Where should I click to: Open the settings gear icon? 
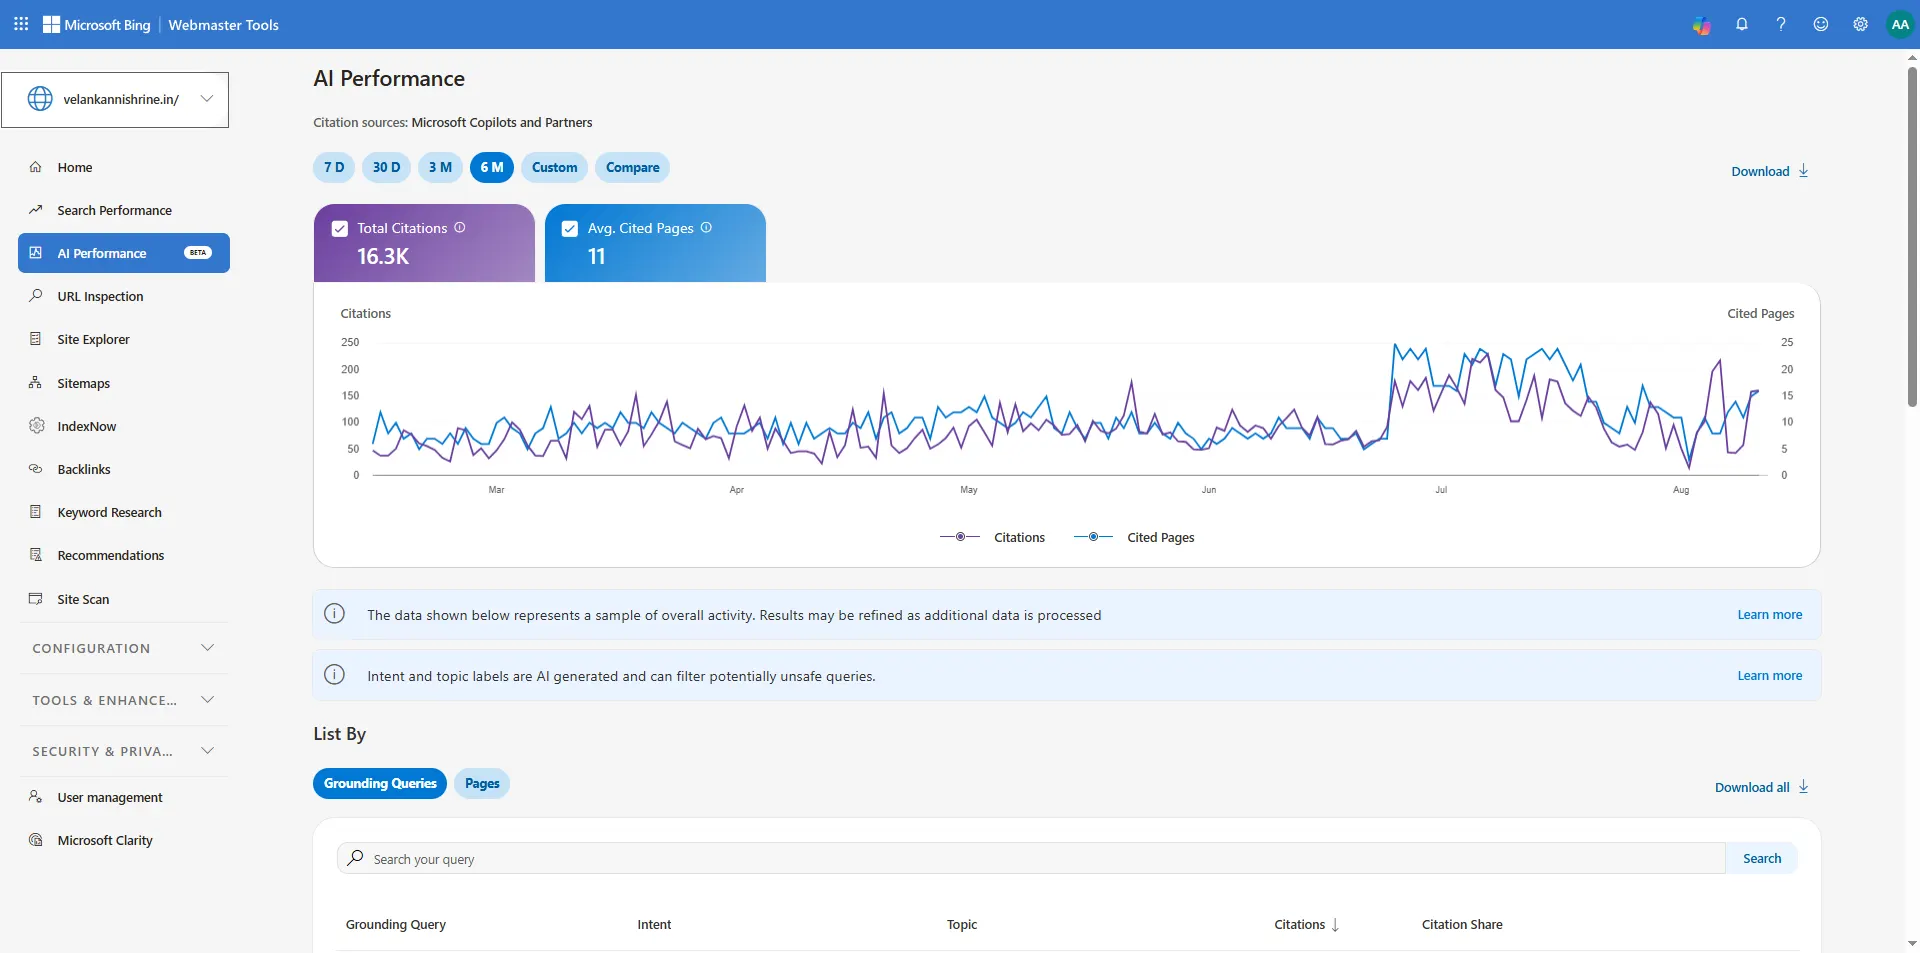point(1860,24)
